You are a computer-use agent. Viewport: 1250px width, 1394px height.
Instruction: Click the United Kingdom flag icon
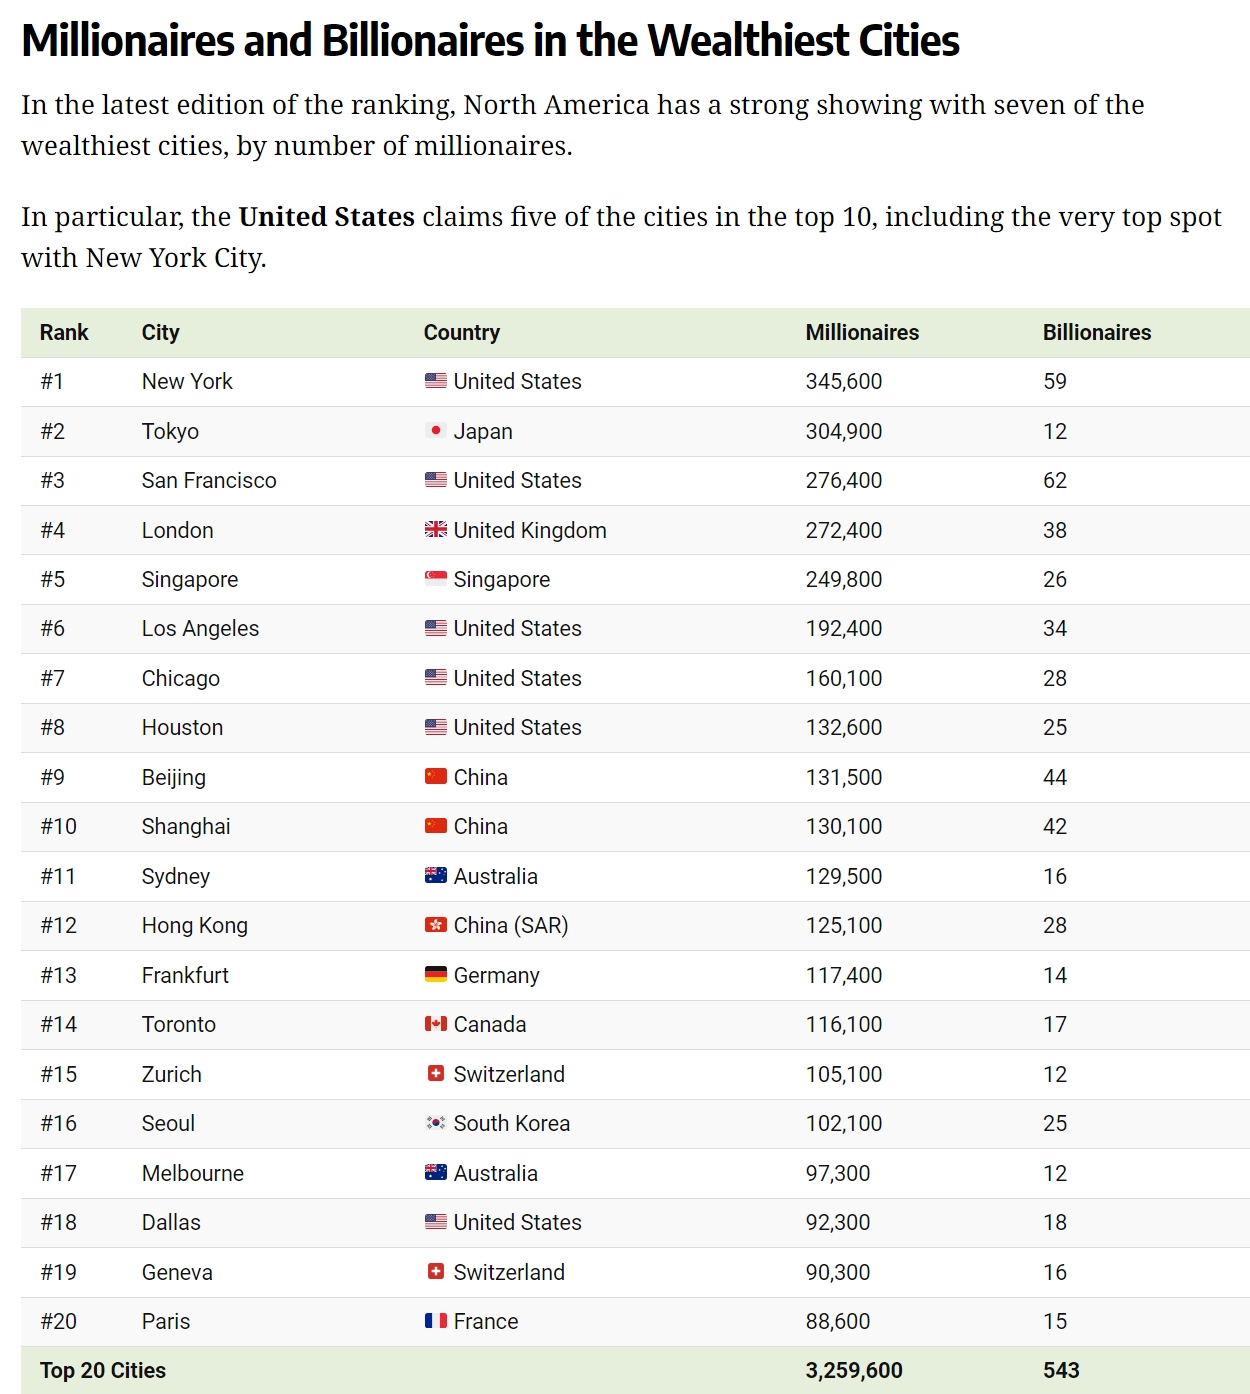point(435,530)
